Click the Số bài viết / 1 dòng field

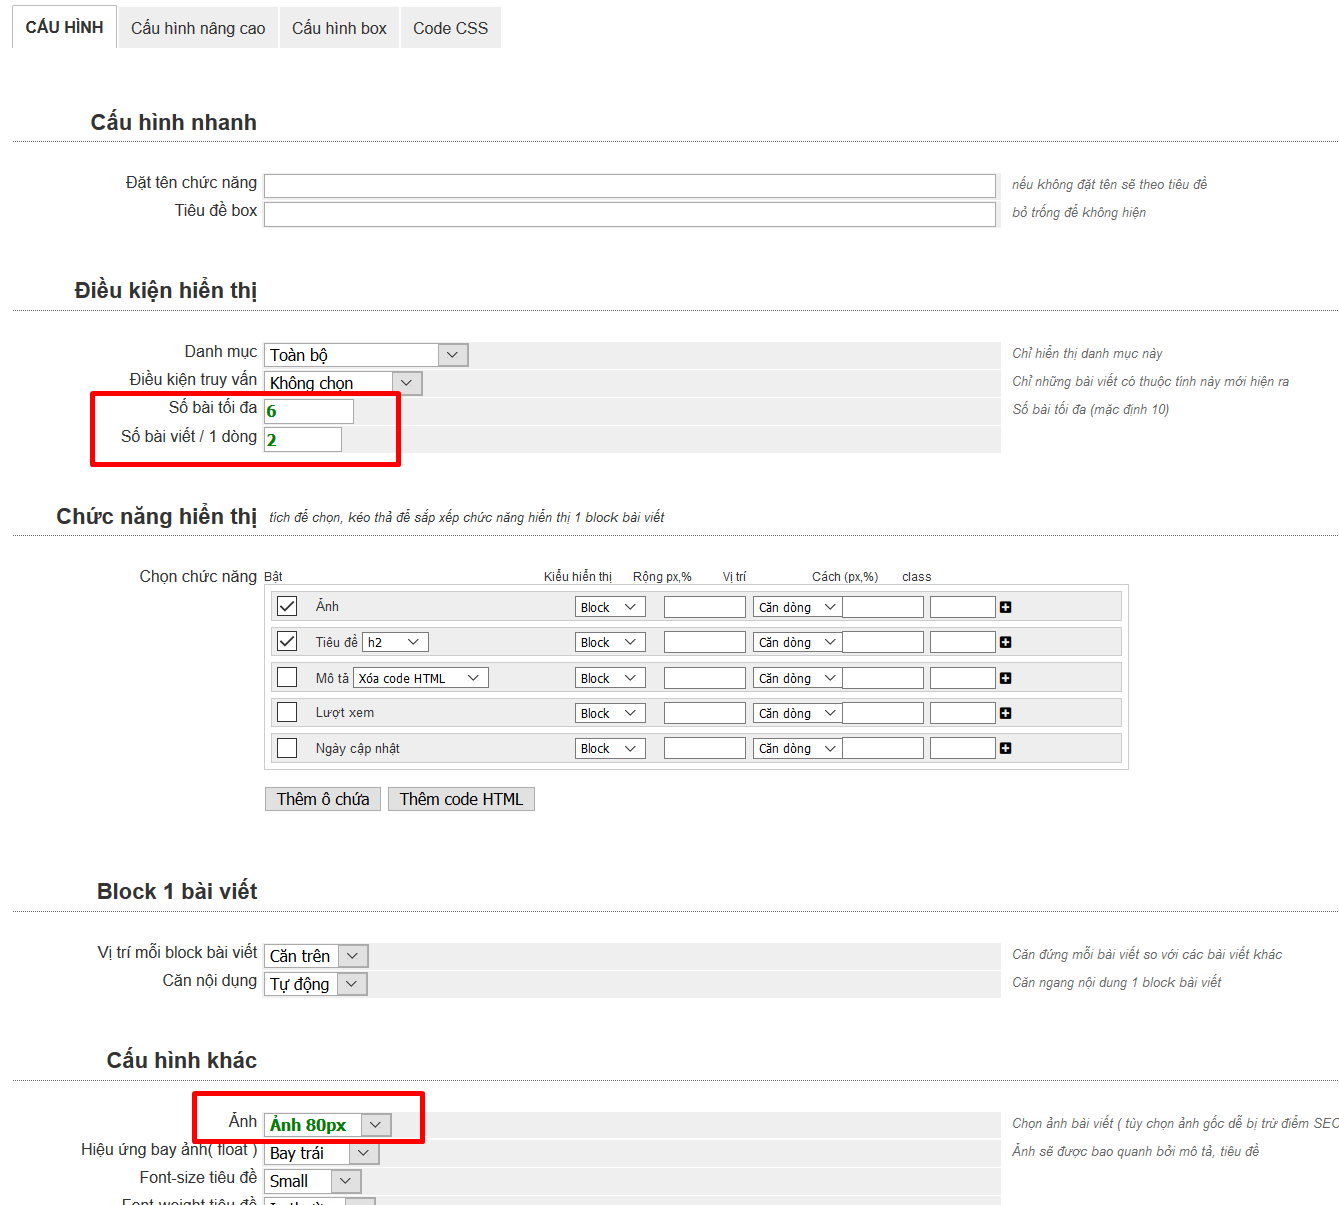302,439
